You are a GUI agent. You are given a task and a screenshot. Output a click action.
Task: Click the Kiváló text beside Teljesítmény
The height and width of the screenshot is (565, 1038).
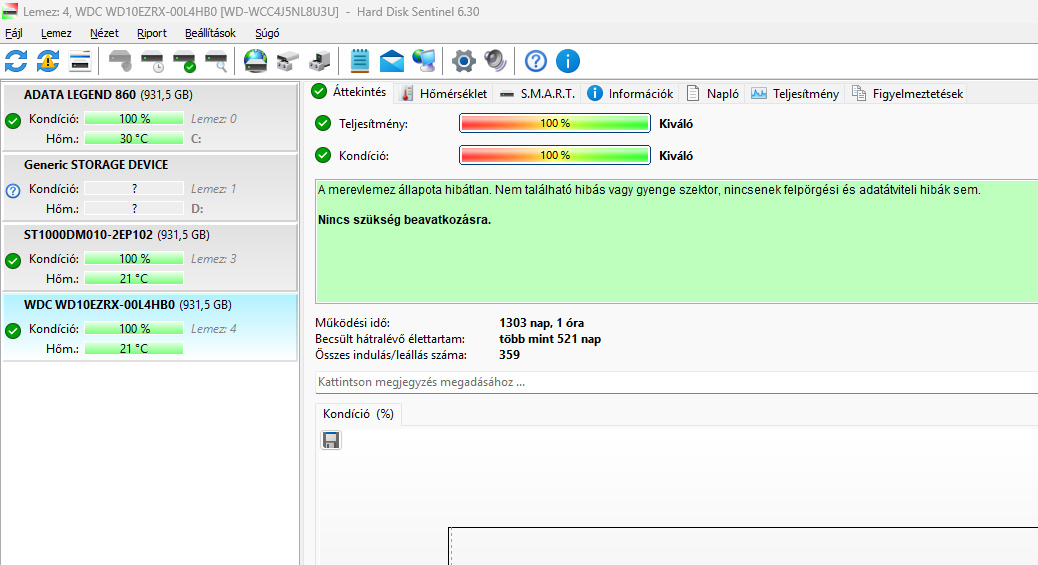pos(676,123)
